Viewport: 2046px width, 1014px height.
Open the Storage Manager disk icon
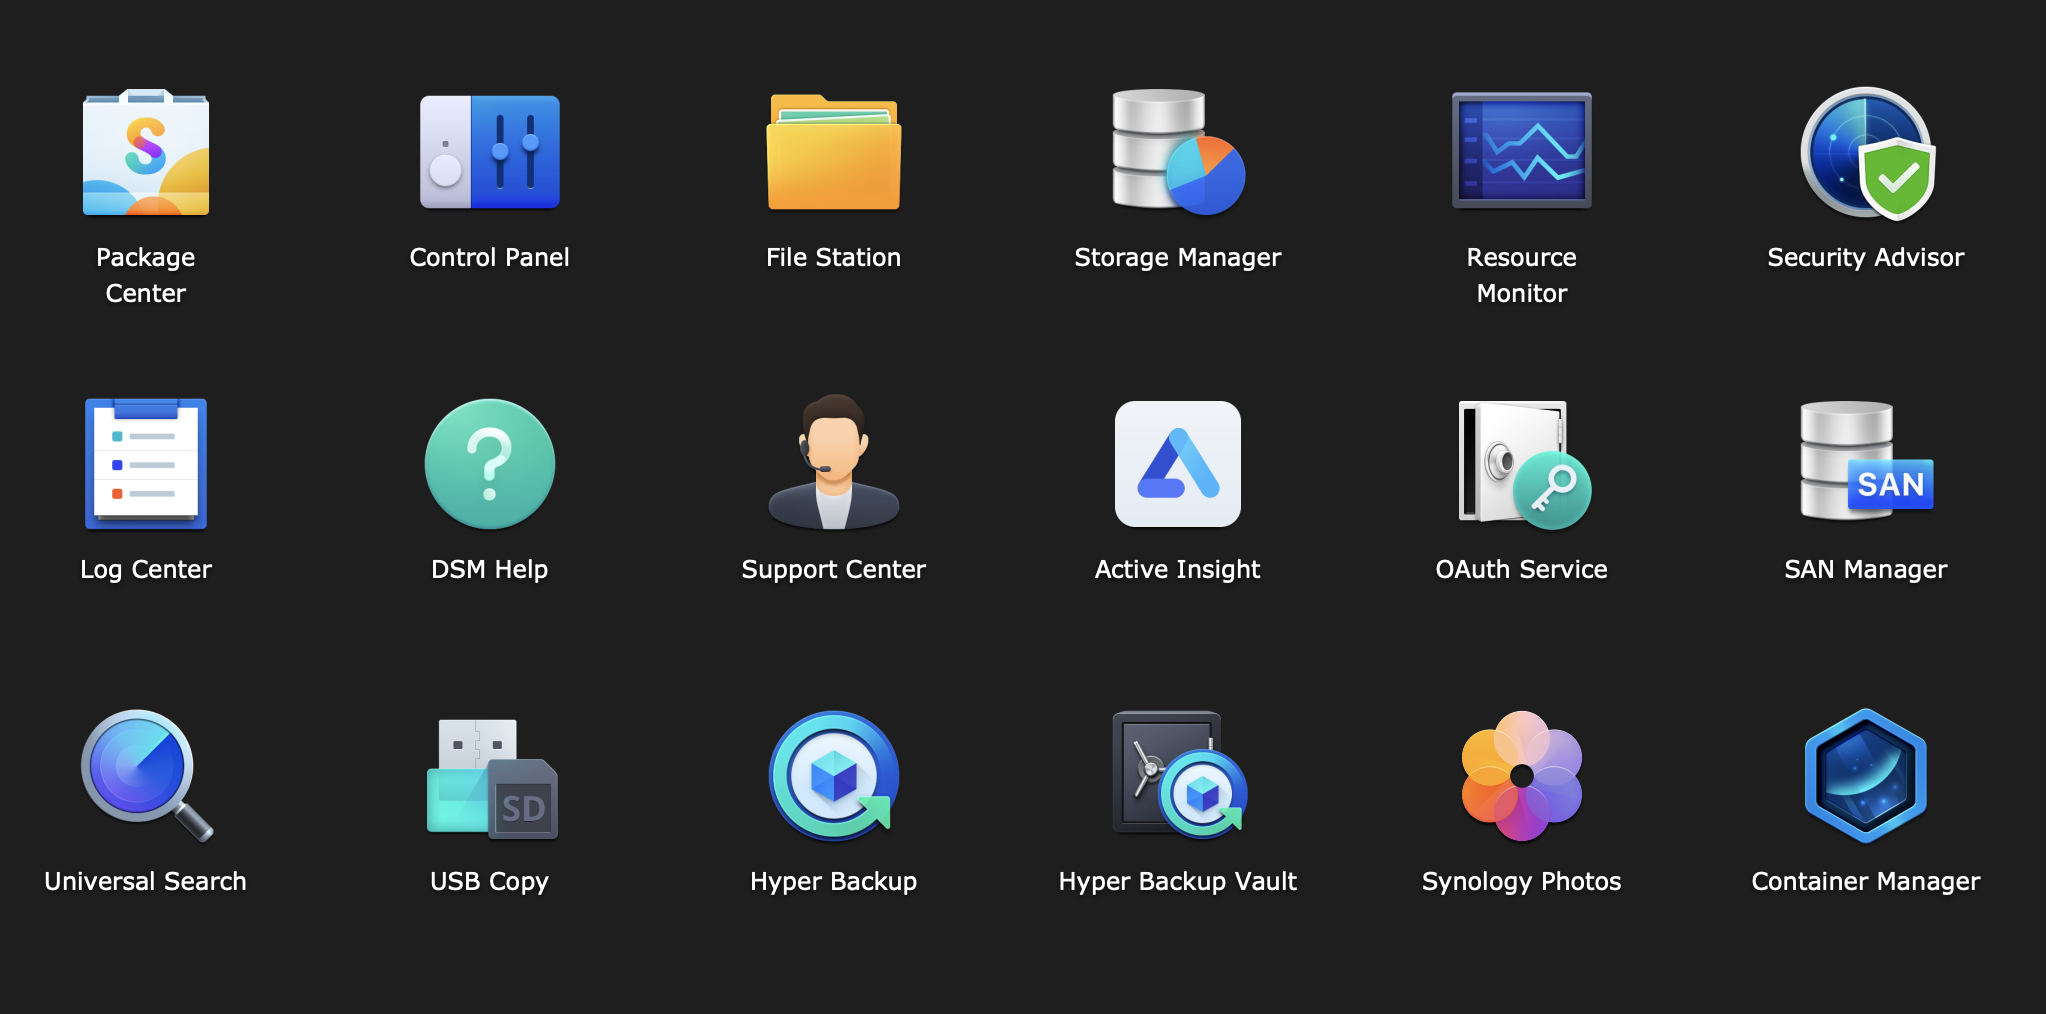[x=1178, y=152]
